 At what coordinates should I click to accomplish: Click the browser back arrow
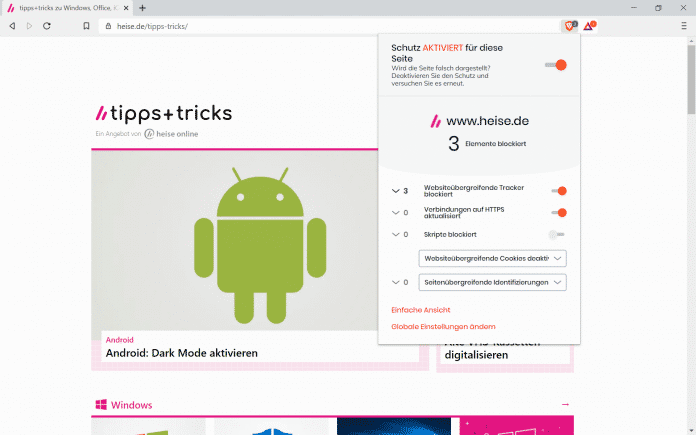(12, 25)
